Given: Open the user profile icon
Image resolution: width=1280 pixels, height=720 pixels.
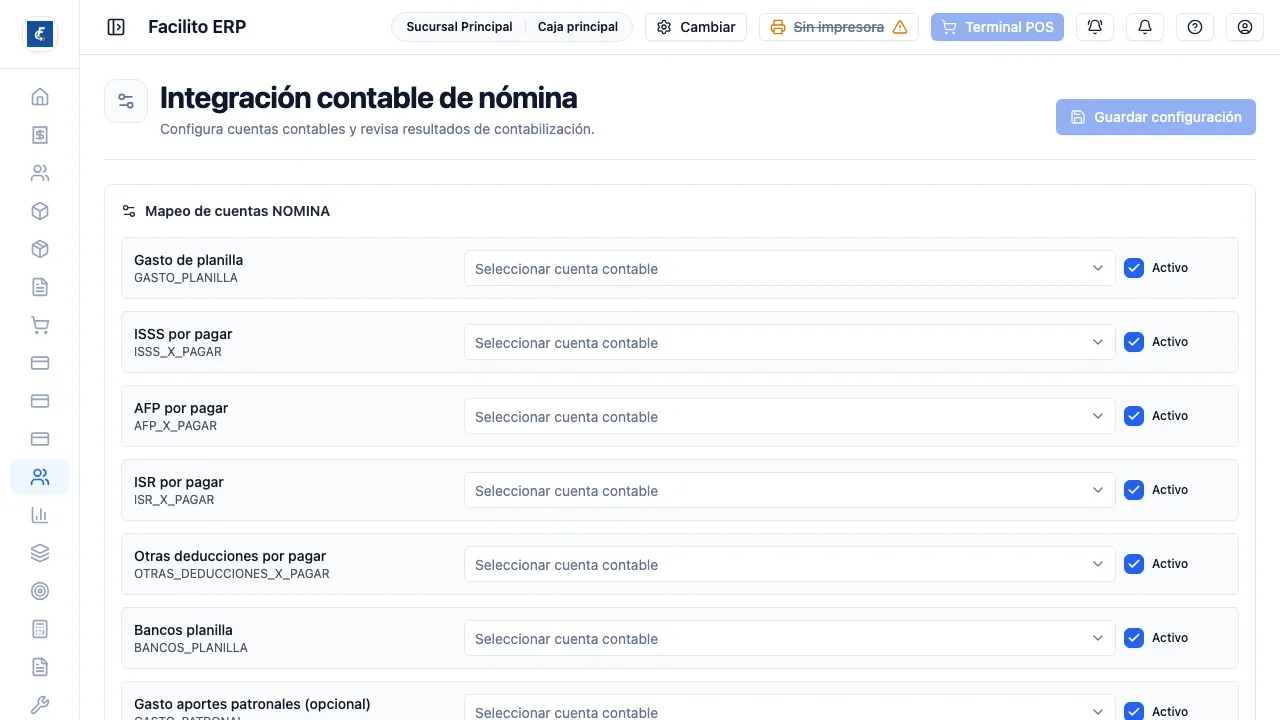Looking at the screenshot, I should point(1245,27).
